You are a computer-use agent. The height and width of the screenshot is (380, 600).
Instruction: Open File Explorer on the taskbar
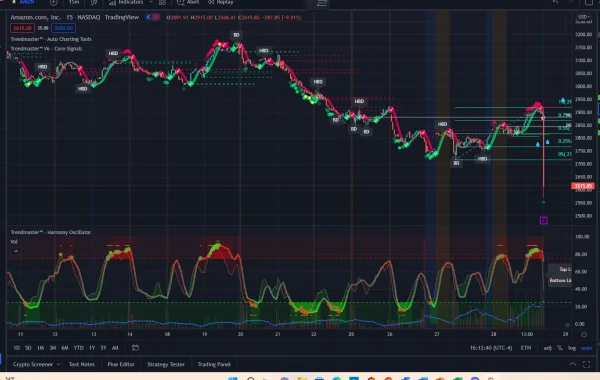tap(302, 378)
